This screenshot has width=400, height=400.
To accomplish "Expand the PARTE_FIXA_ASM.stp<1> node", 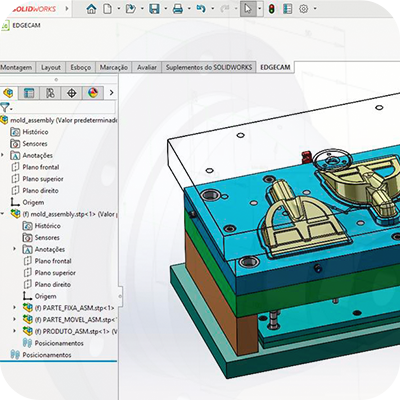I will 14,308.
